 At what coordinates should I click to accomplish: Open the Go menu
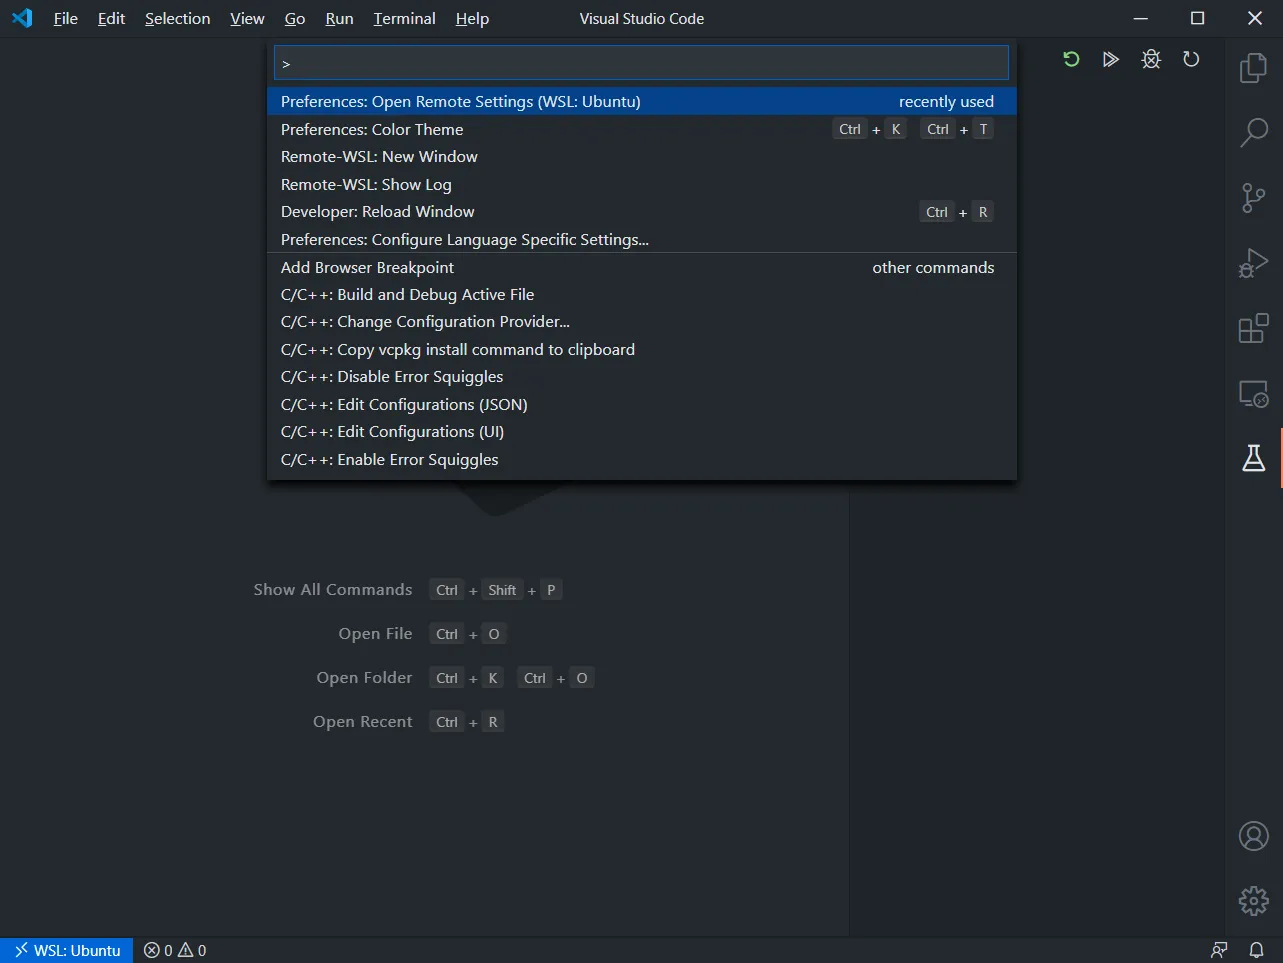[295, 18]
